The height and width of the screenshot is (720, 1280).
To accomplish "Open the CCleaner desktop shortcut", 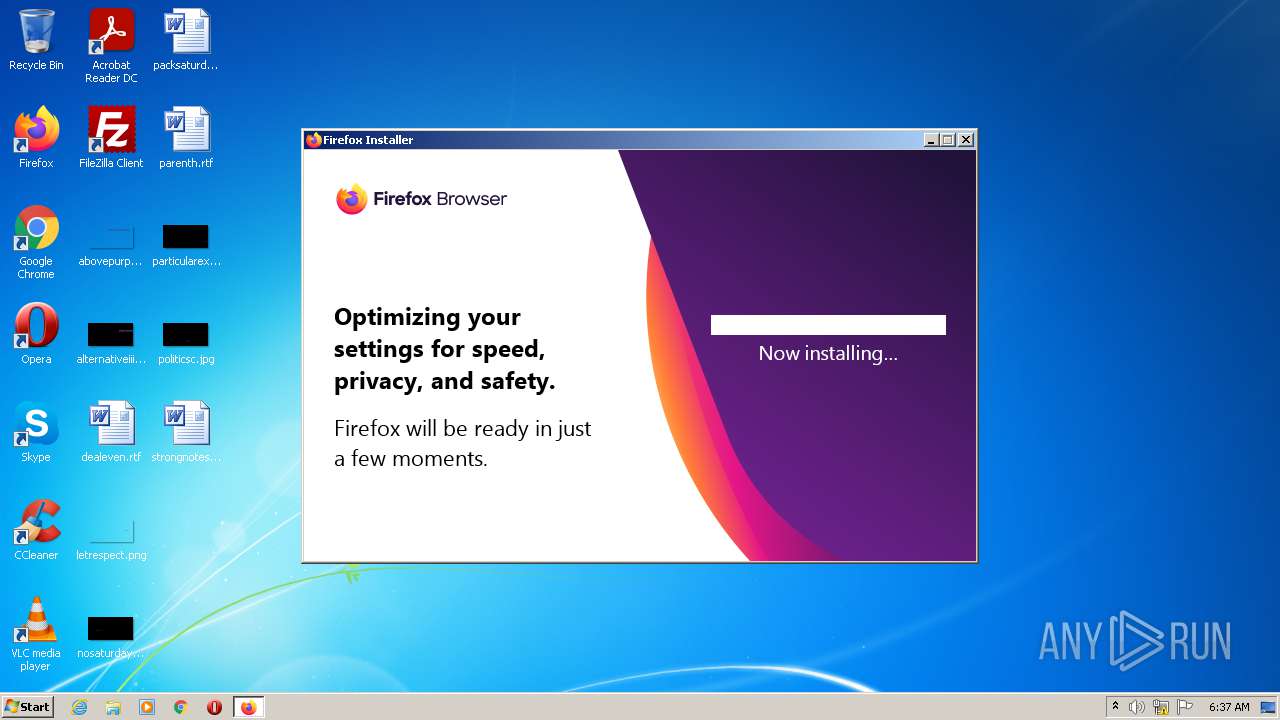I will [36, 530].
